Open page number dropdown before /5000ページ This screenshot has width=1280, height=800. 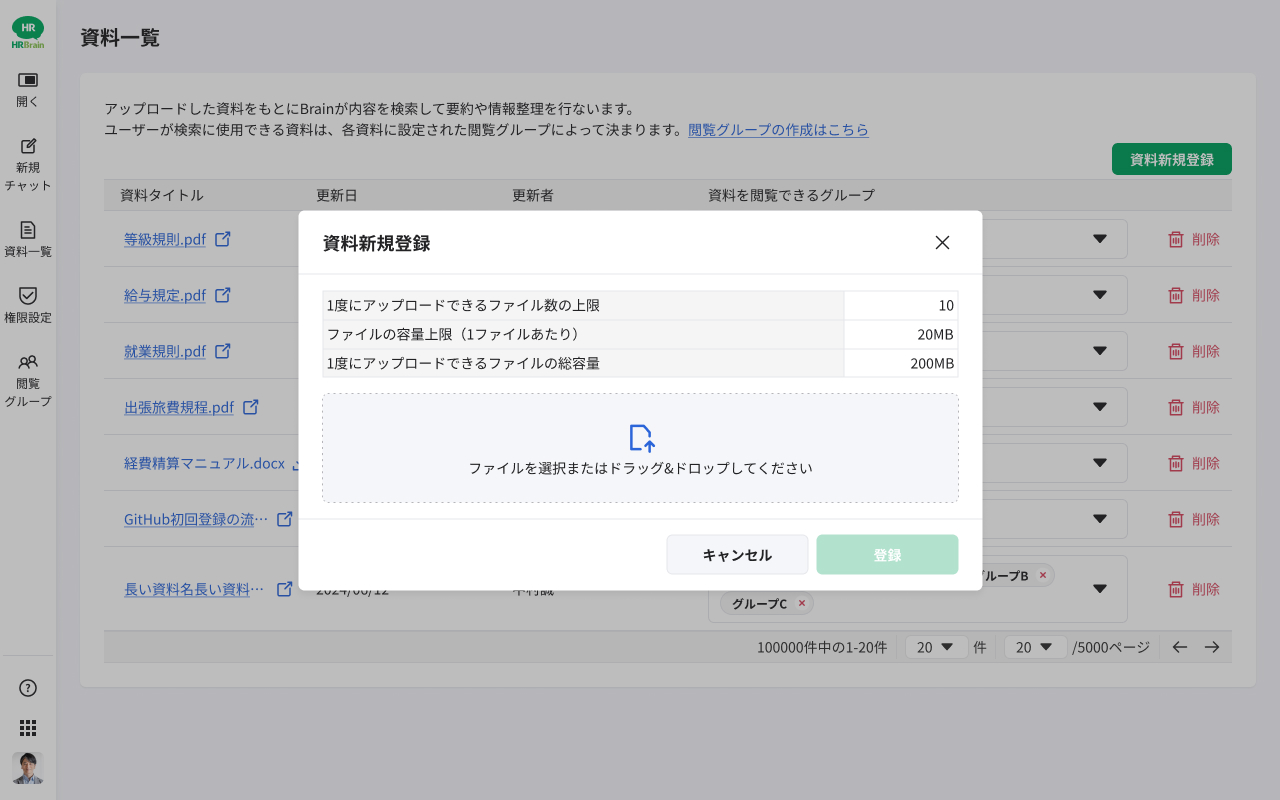1035,647
